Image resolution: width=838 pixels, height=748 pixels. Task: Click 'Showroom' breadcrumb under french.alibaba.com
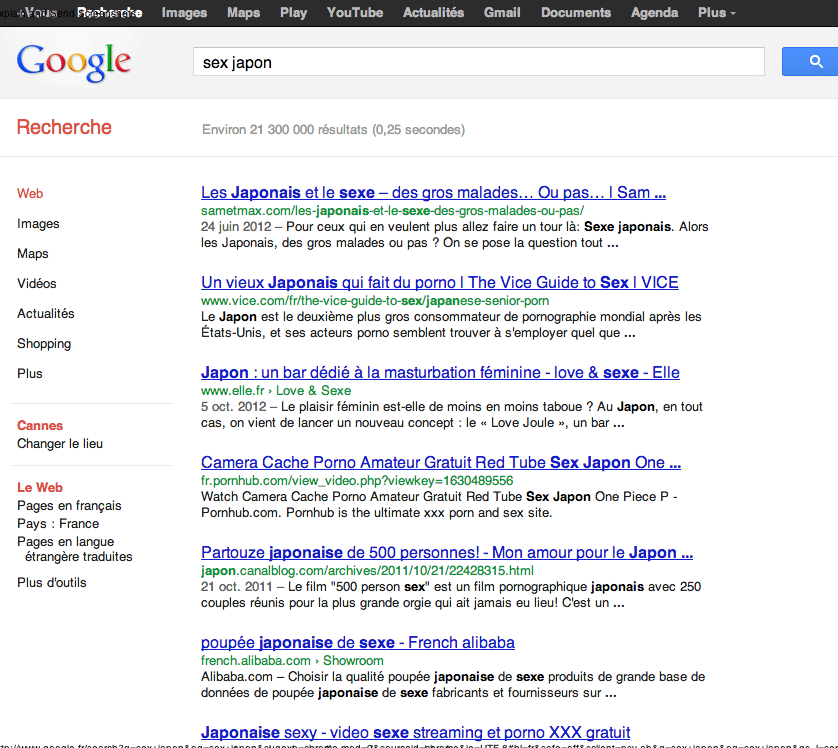(x=353, y=660)
